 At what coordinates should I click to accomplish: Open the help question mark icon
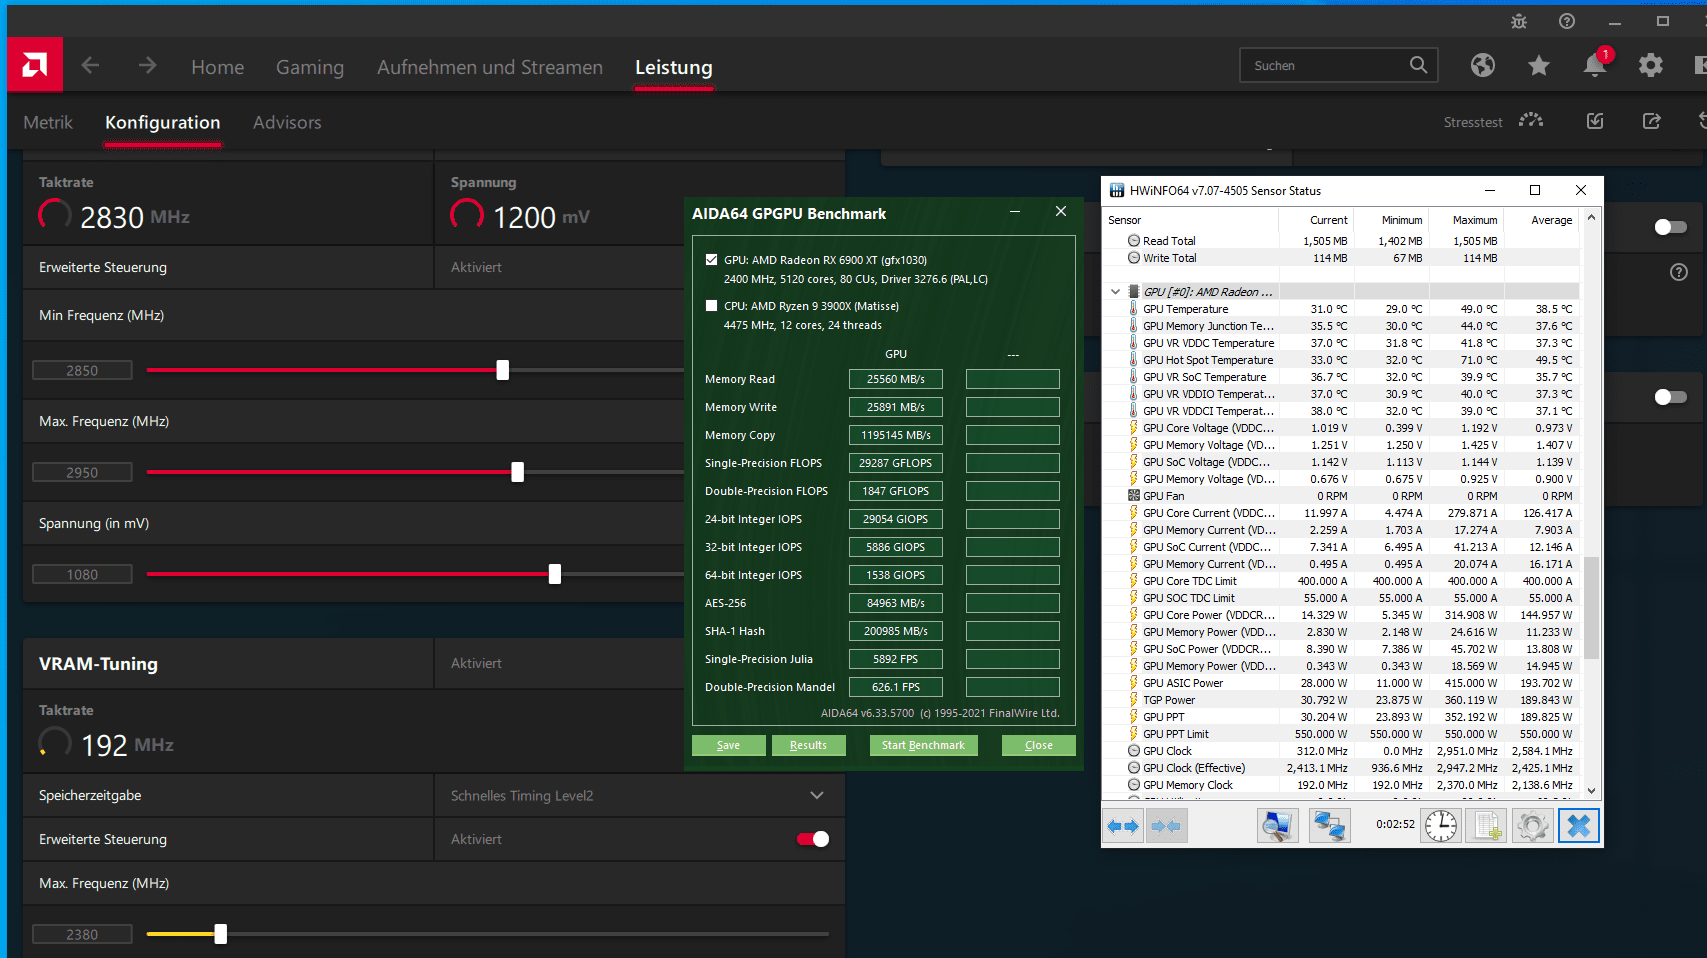pyautogui.click(x=1566, y=21)
